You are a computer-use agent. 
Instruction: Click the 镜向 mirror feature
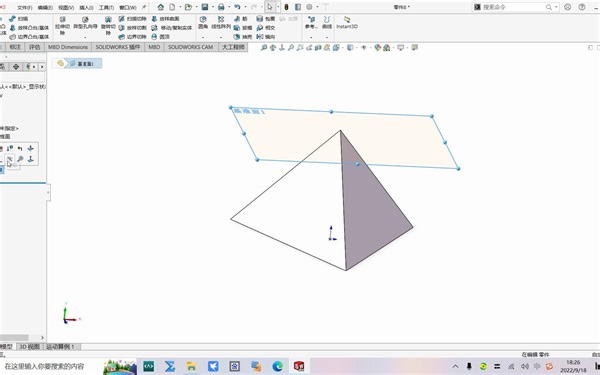pos(266,37)
